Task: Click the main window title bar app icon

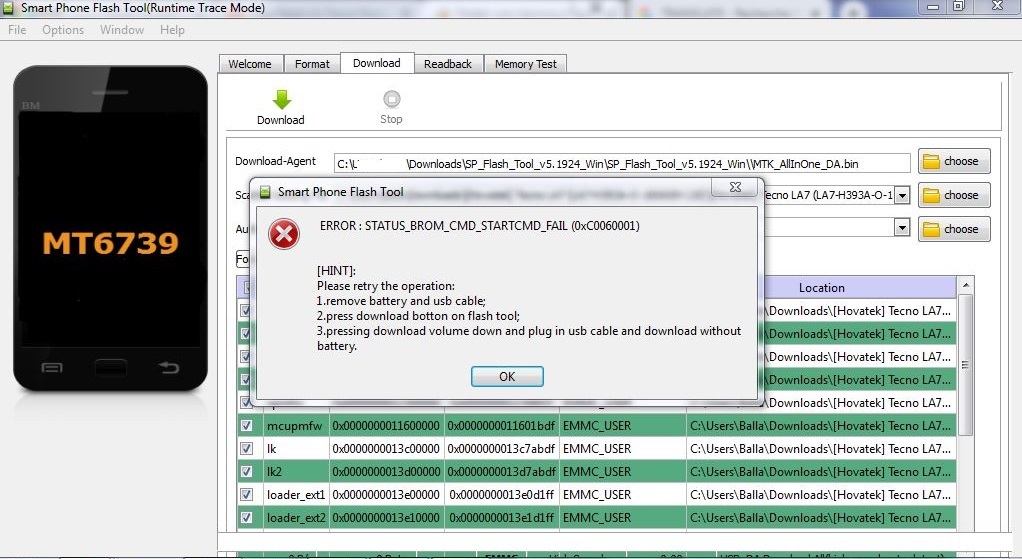Action: point(8,8)
